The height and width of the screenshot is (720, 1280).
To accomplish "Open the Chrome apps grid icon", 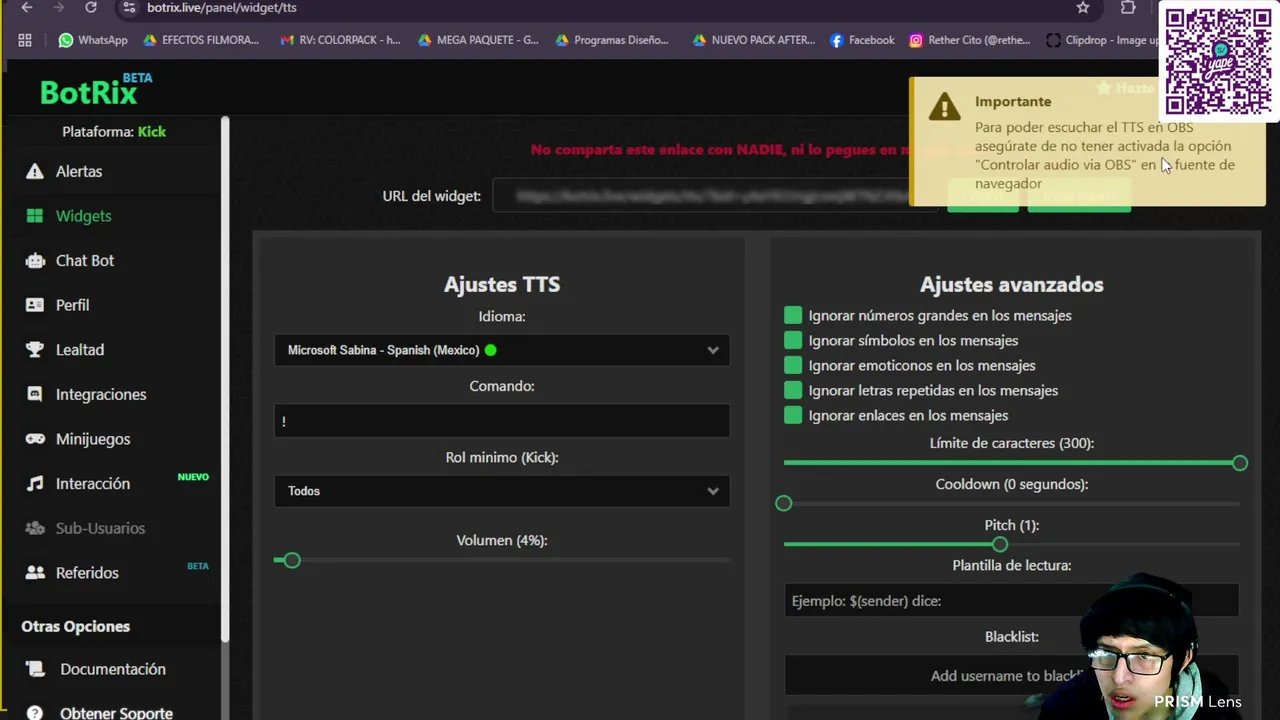I will point(25,40).
